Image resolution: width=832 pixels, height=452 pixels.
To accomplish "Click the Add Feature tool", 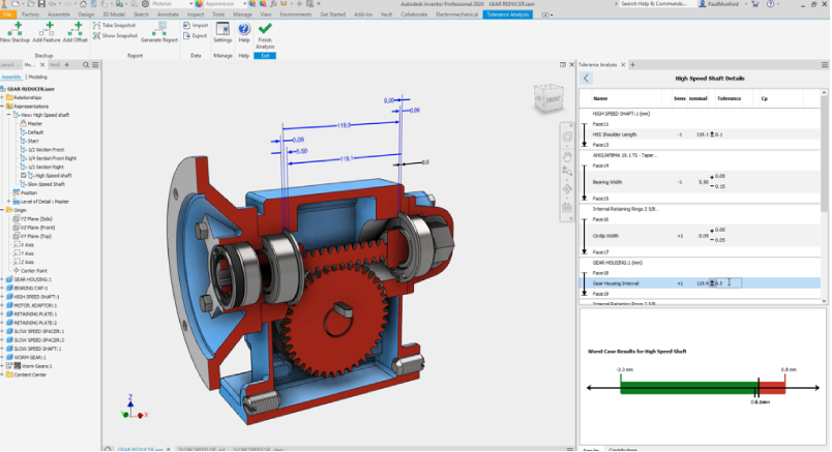I will (46, 32).
